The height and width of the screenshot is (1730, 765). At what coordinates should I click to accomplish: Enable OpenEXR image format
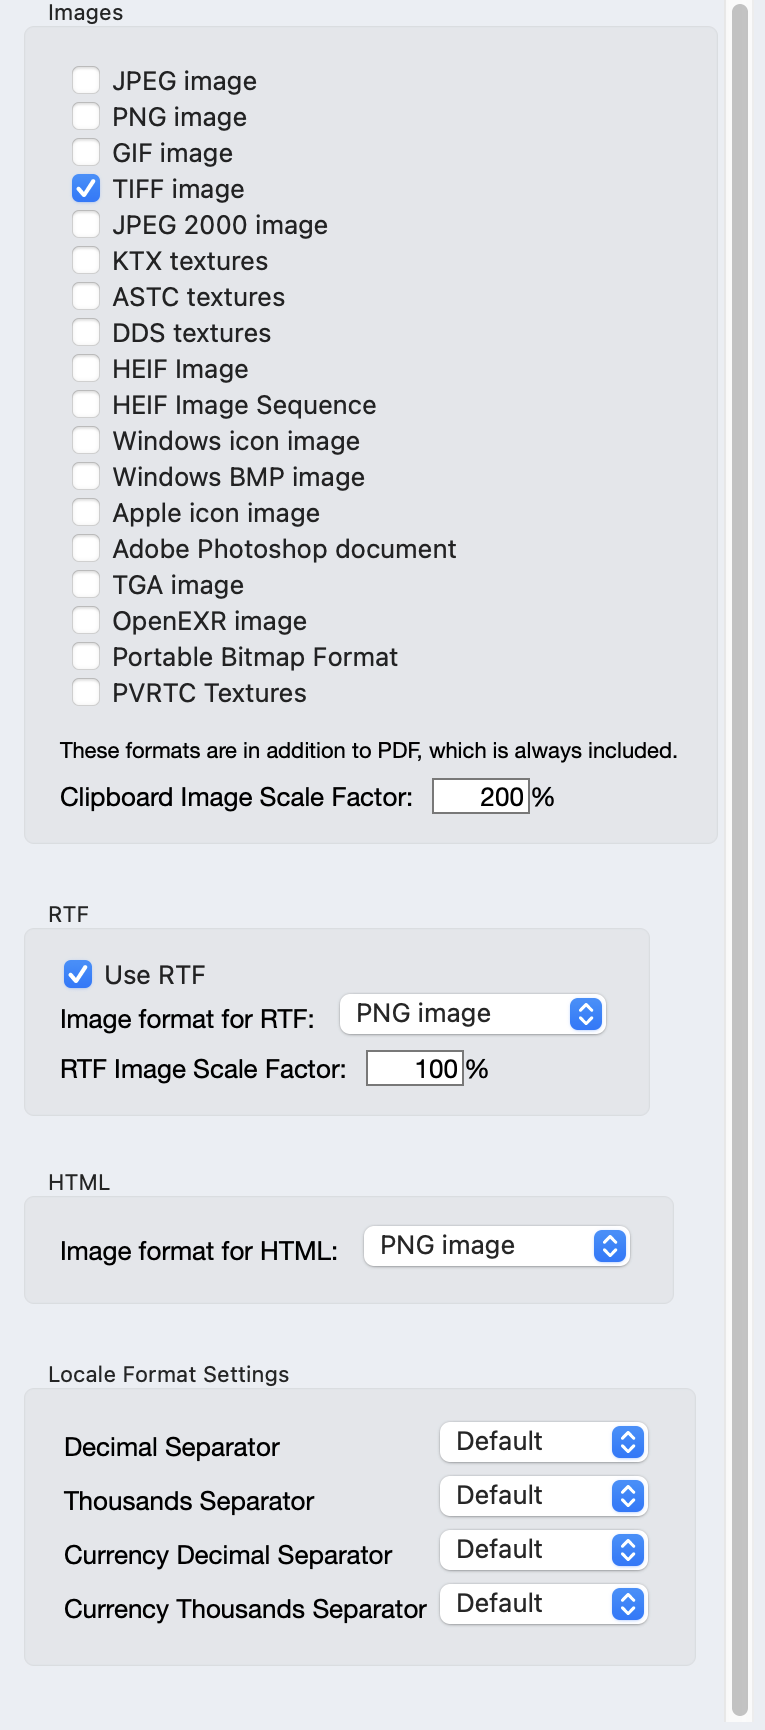(86, 620)
